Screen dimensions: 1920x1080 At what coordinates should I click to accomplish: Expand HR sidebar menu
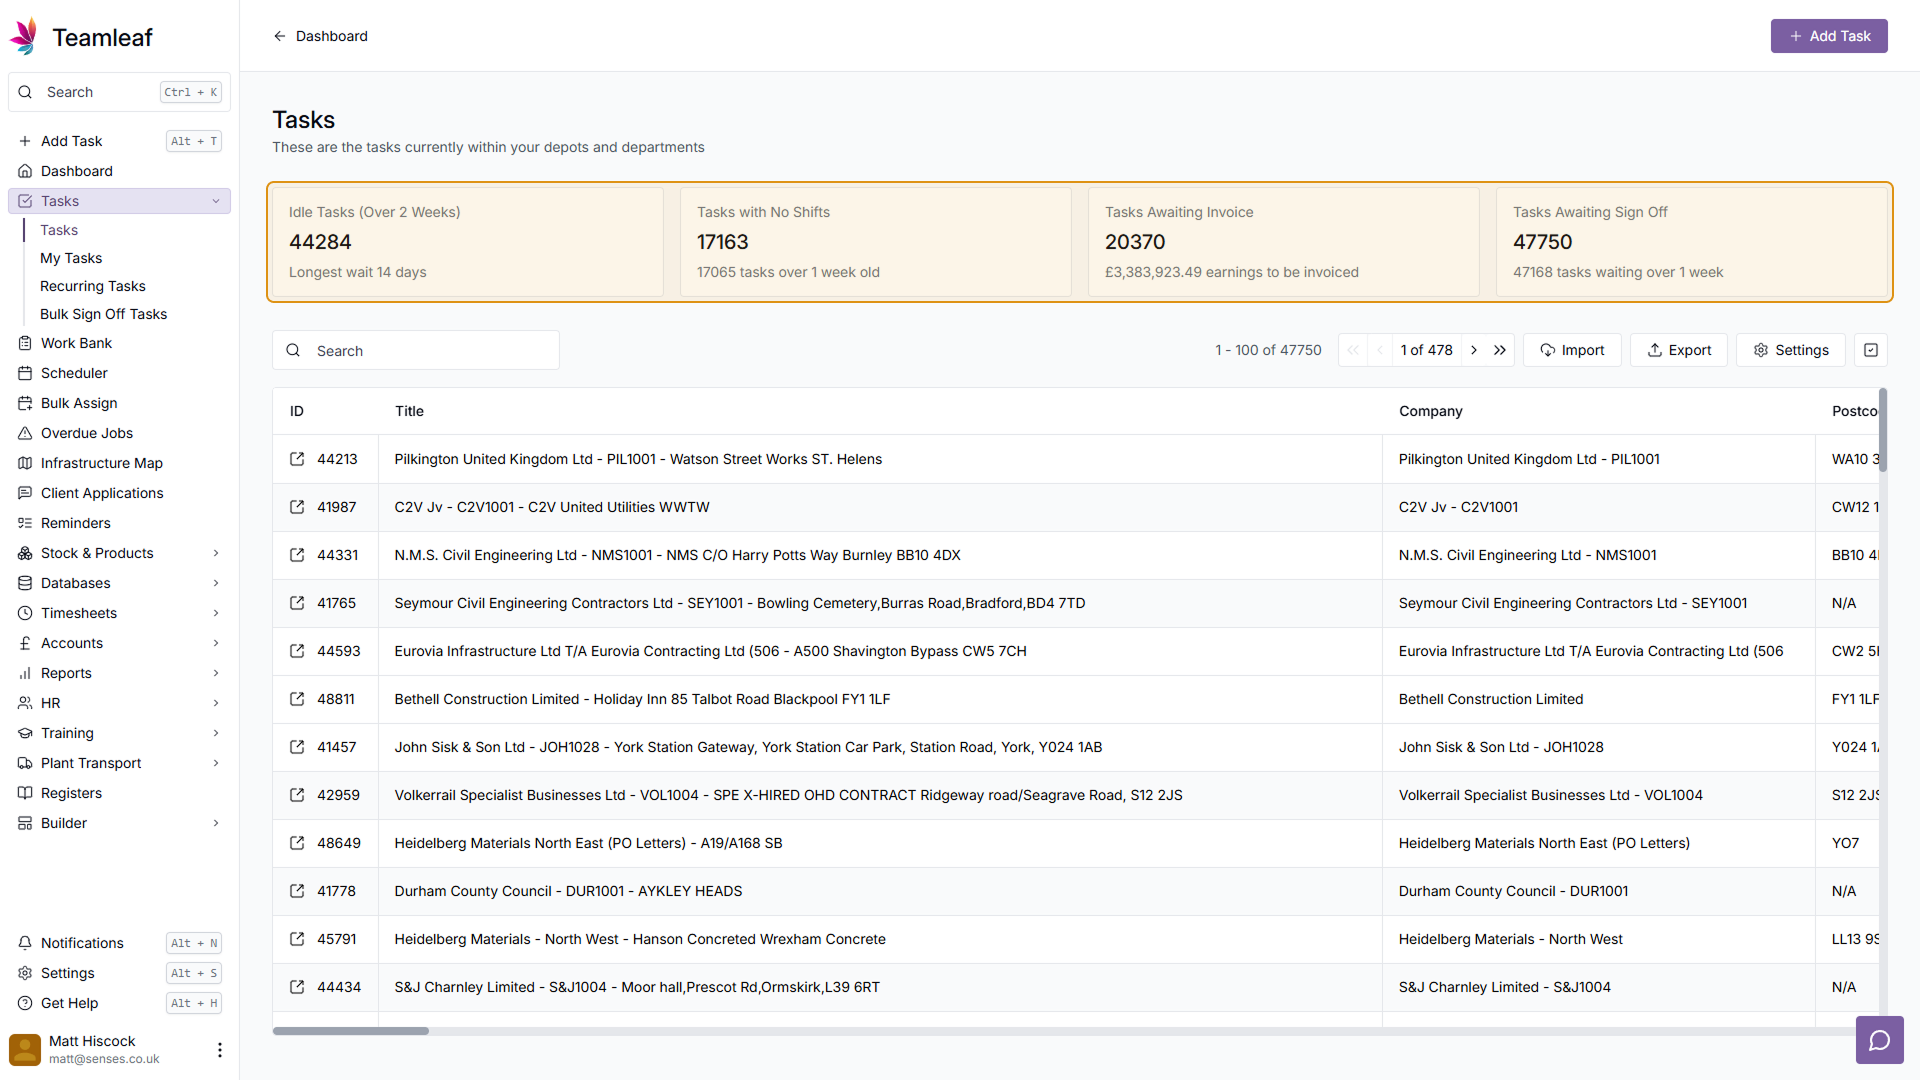(x=119, y=703)
